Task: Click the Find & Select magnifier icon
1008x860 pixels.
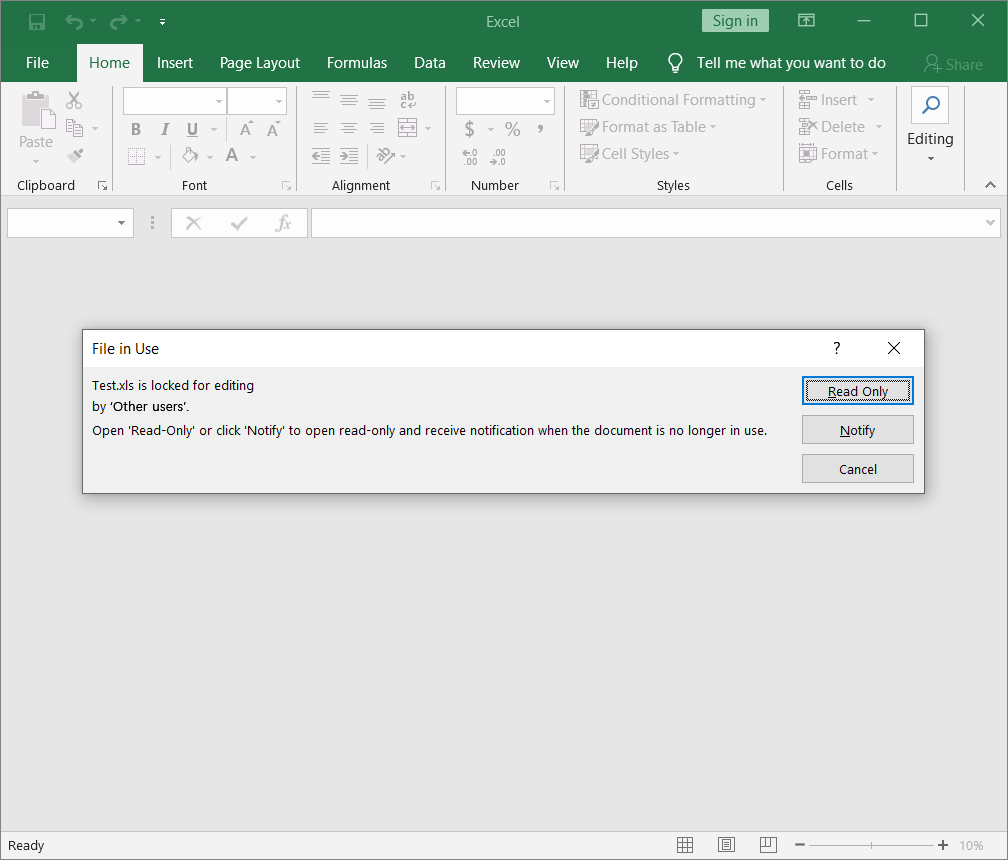Action: (930, 105)
